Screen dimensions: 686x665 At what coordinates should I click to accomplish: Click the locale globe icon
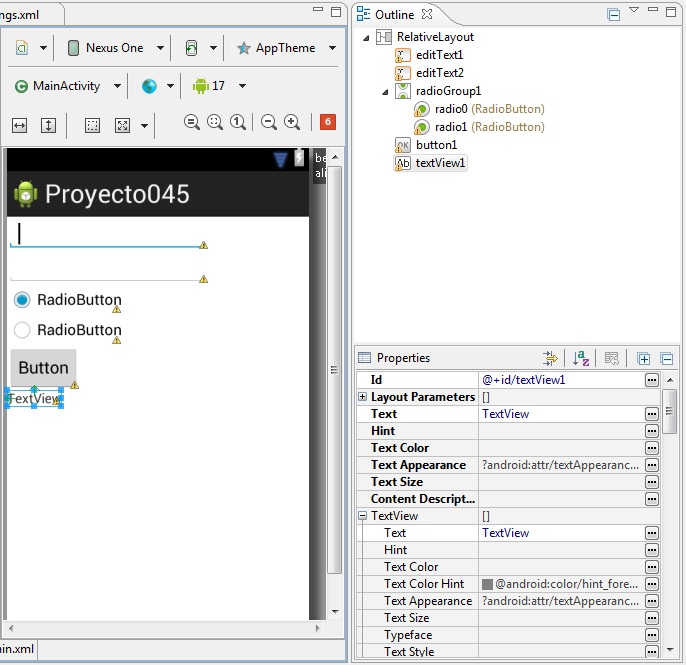click(x=149, y=86)
